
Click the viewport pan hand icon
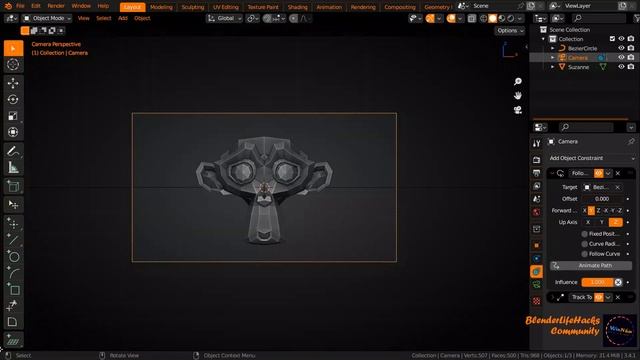518,96
